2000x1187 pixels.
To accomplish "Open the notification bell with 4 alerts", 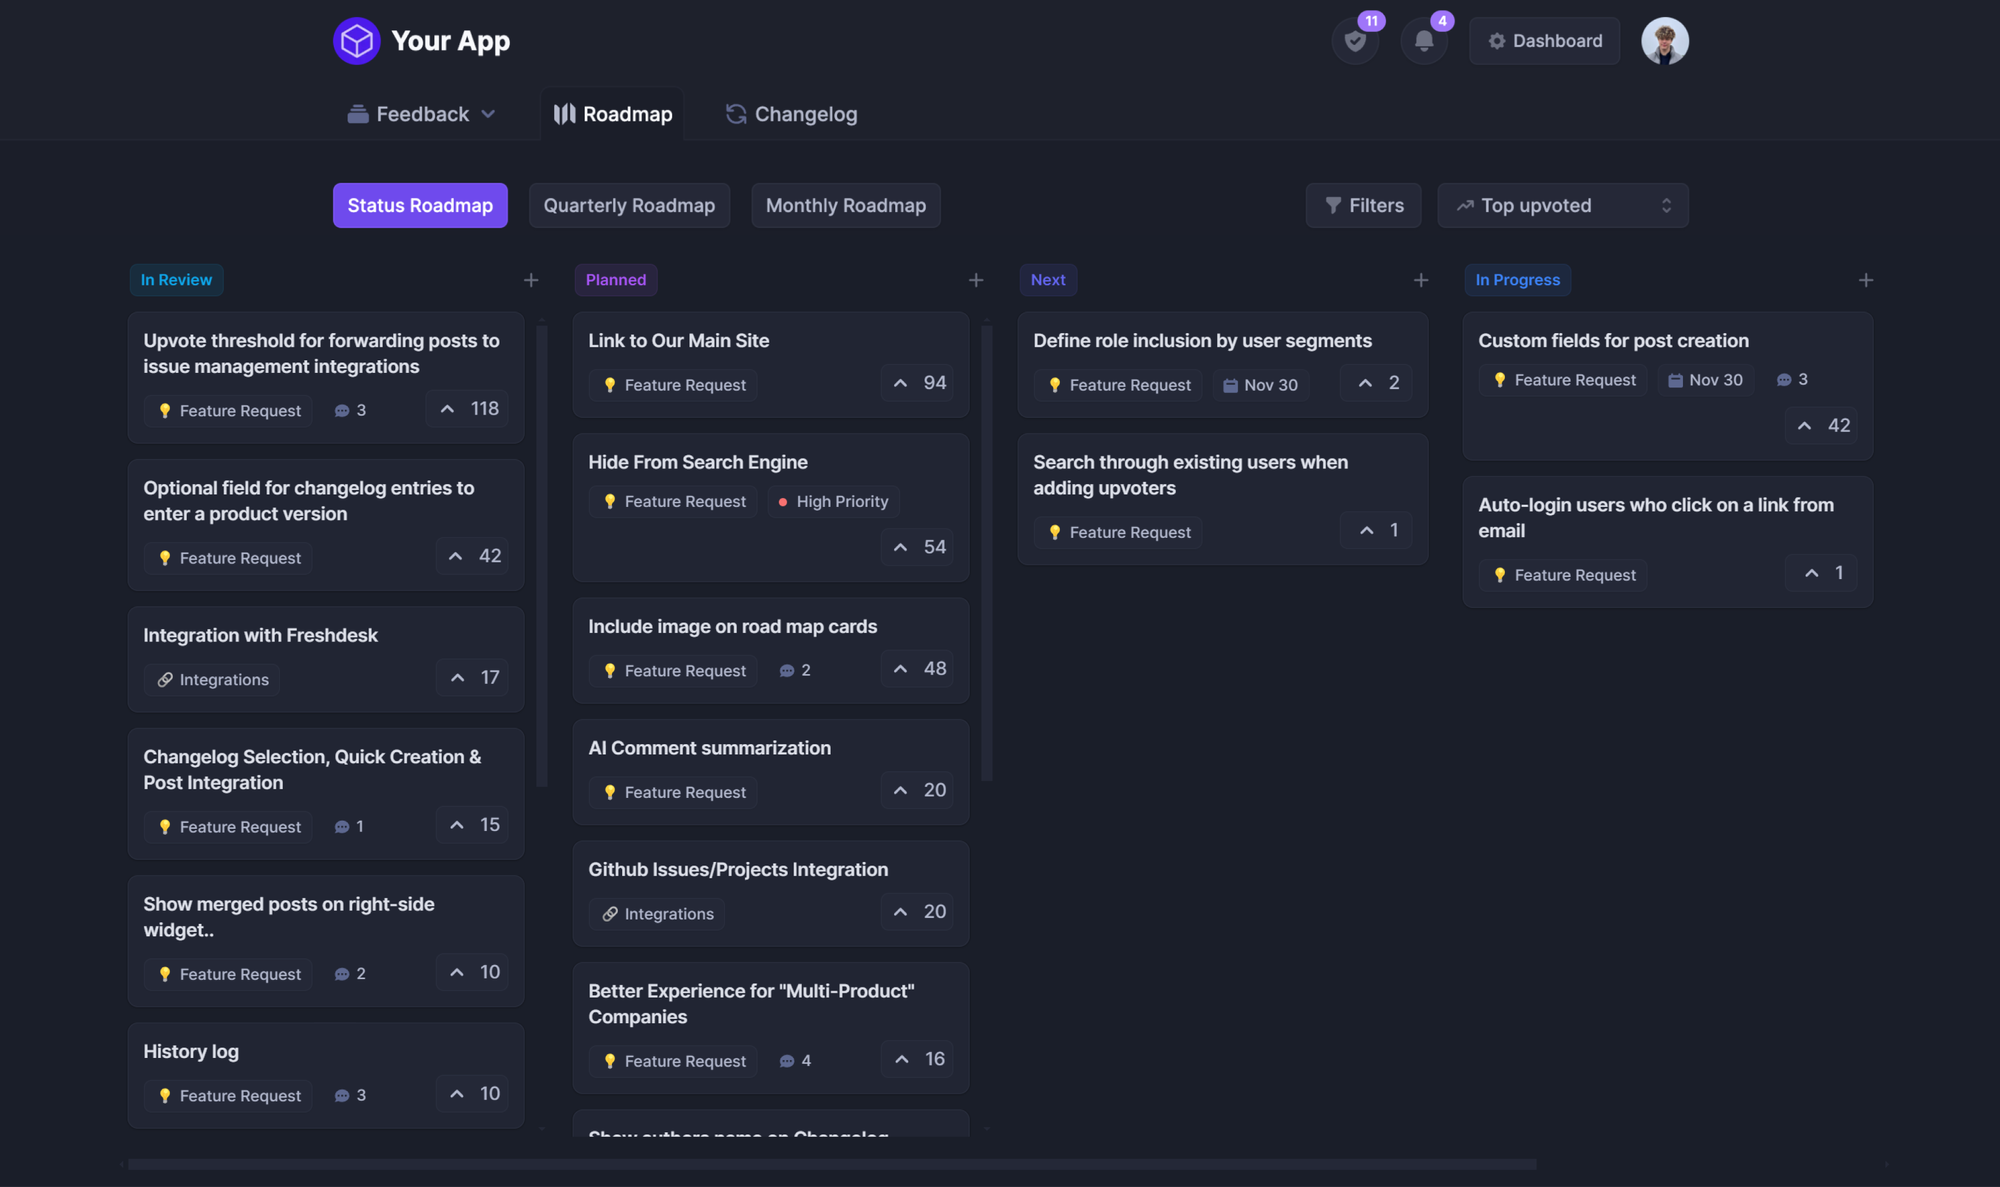I will 1424,41.
